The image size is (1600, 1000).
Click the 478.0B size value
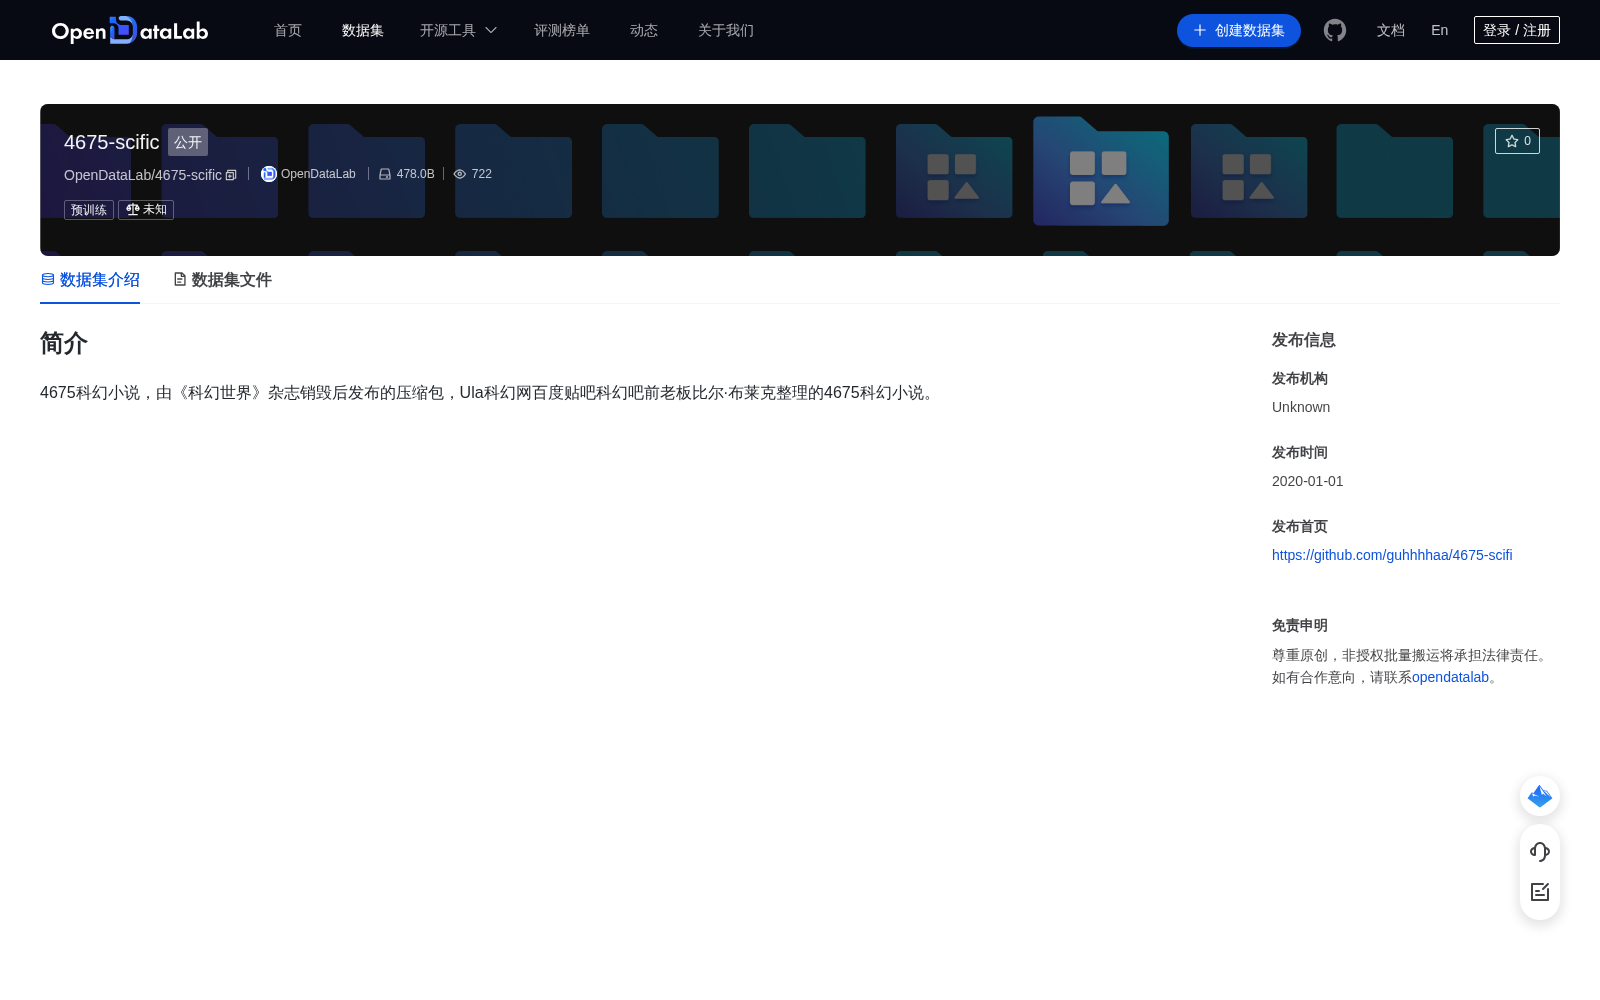tap(416, 174)
